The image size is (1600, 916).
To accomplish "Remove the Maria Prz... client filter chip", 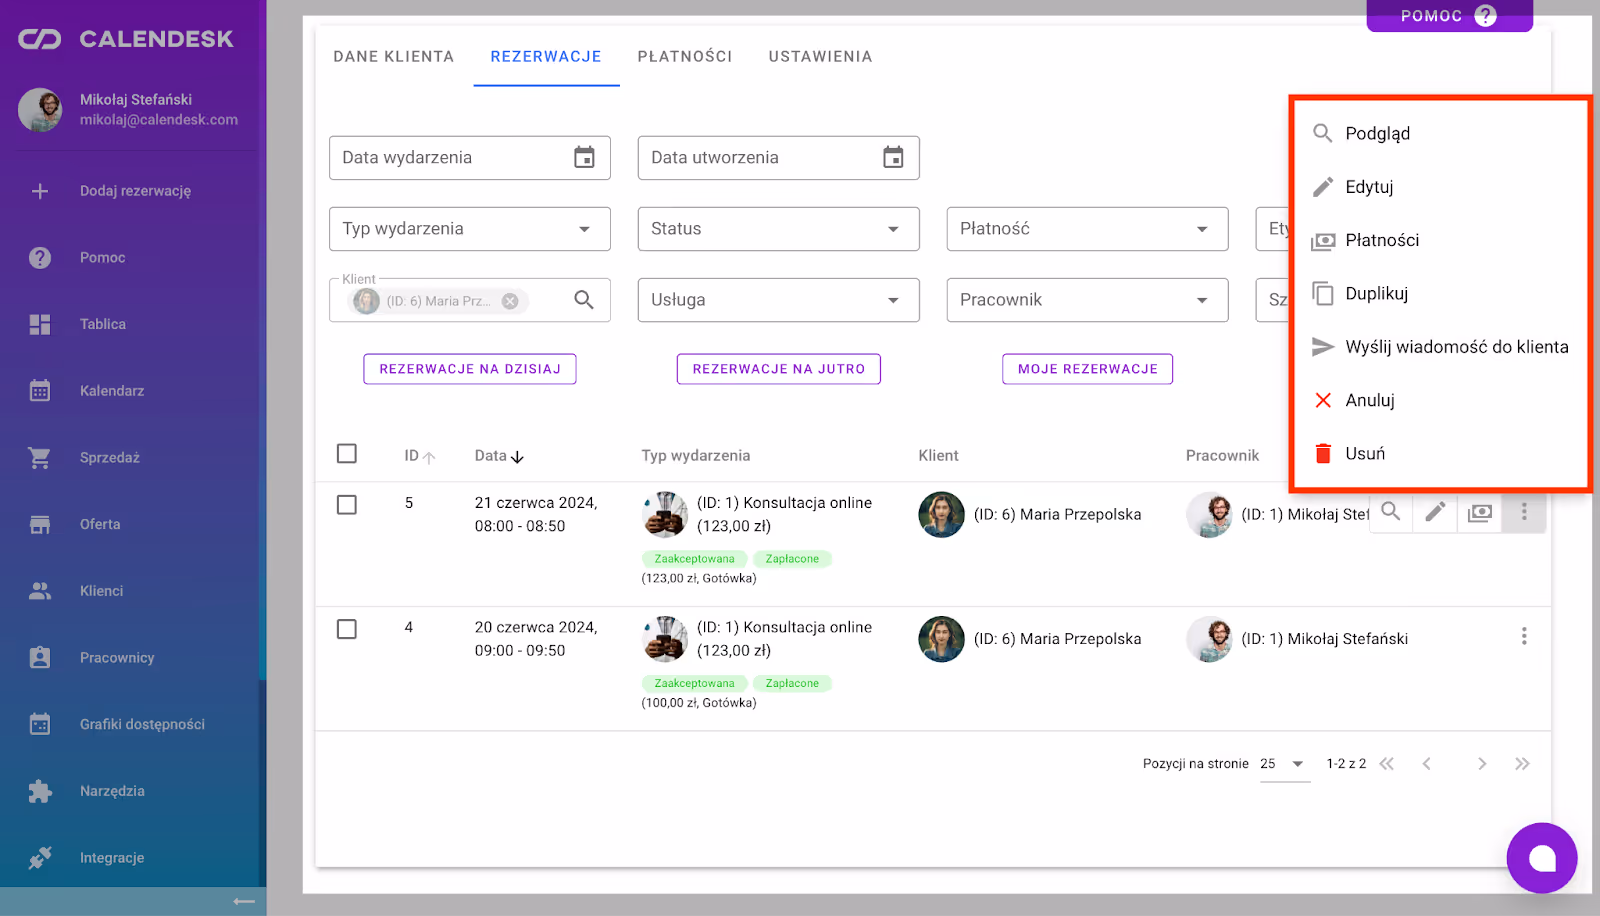I will tap(510, 301).
